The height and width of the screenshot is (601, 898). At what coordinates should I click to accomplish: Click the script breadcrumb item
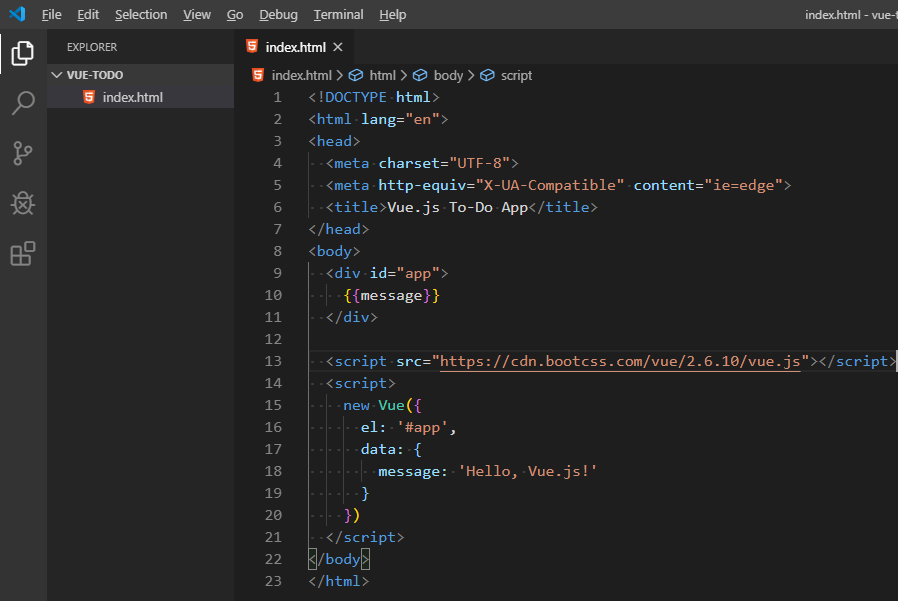click(517, 75)
